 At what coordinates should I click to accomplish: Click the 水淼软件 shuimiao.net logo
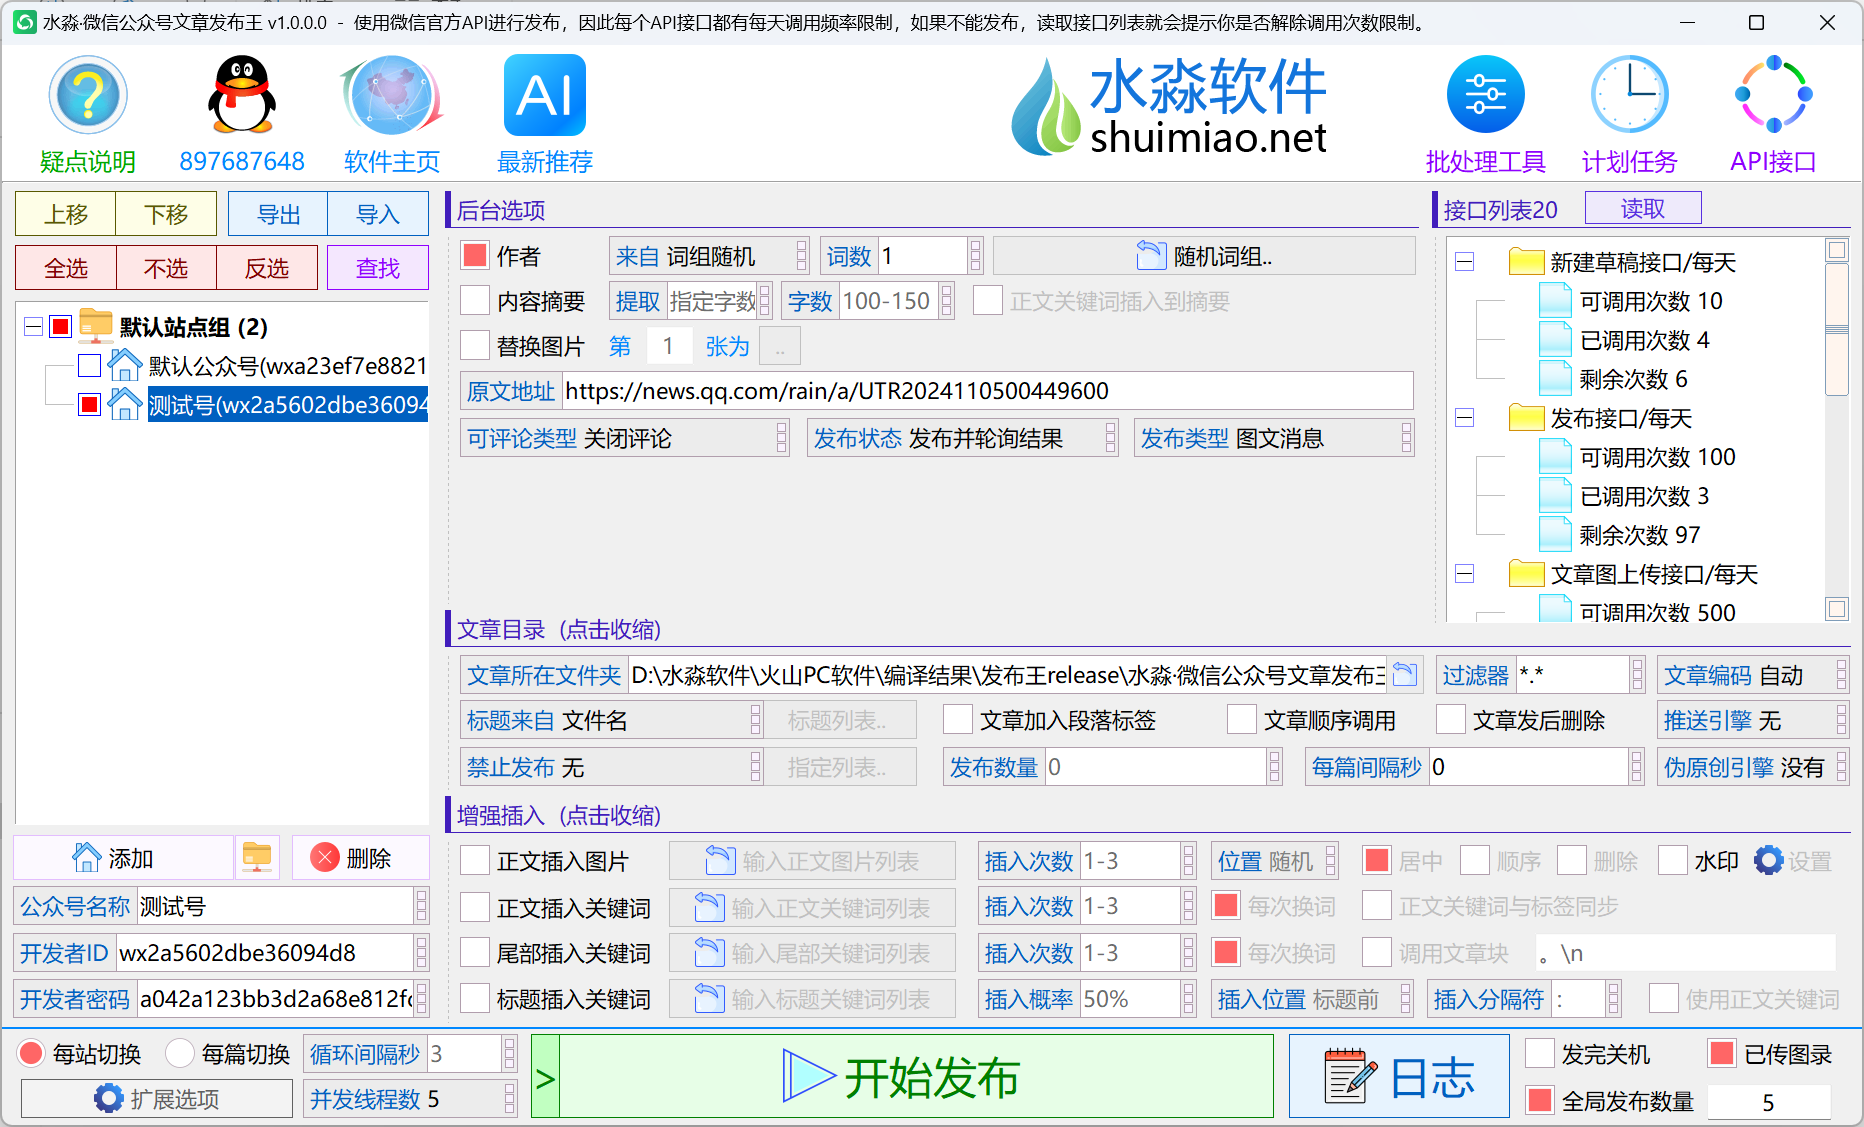(x=1170, y=106)
